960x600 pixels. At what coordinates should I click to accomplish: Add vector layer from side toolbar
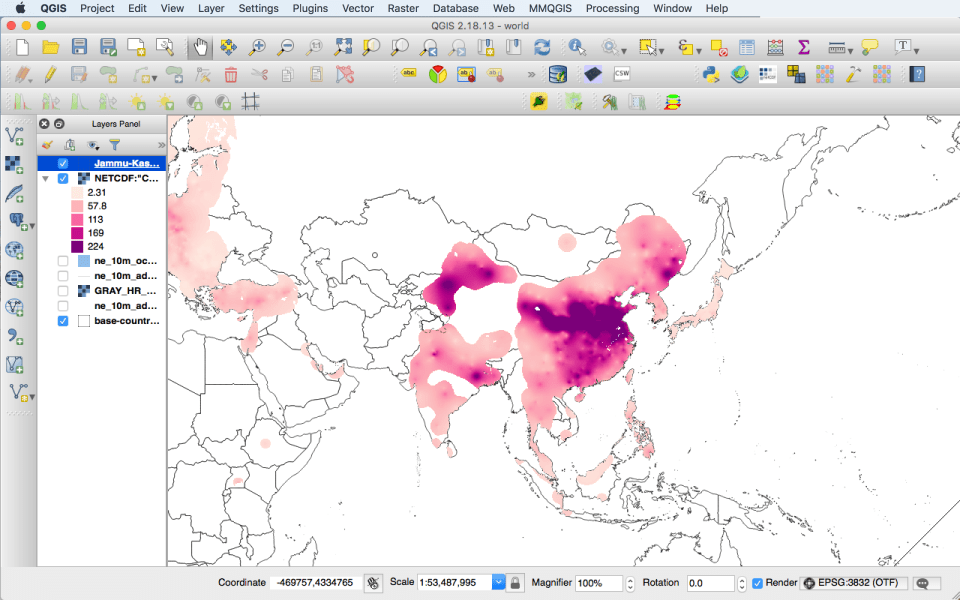(x=15, y=136)
